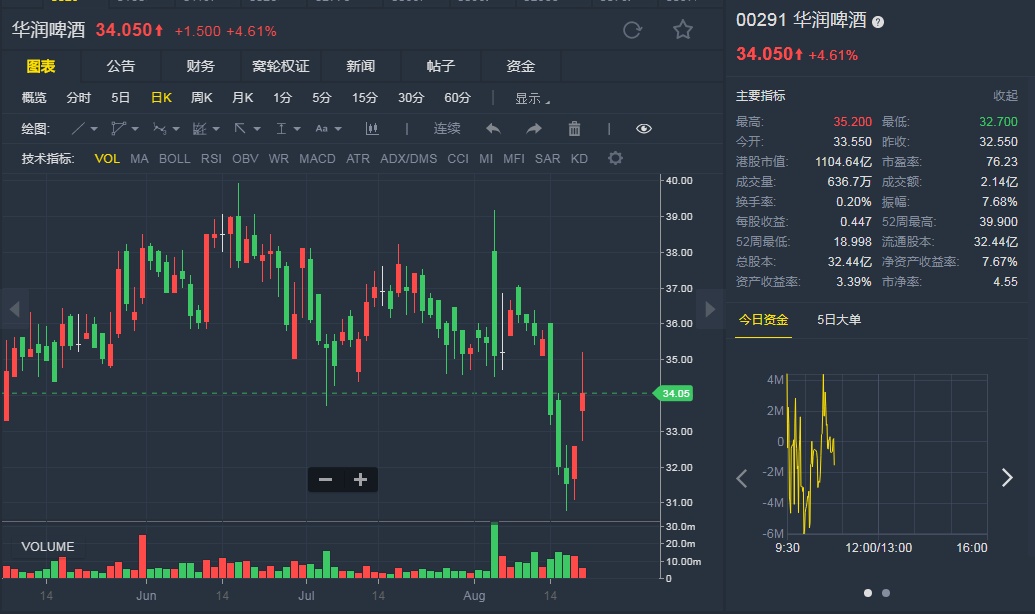Switch chart to 15分 interval
Screen dimensions: 1035x614
click(364, 98)
